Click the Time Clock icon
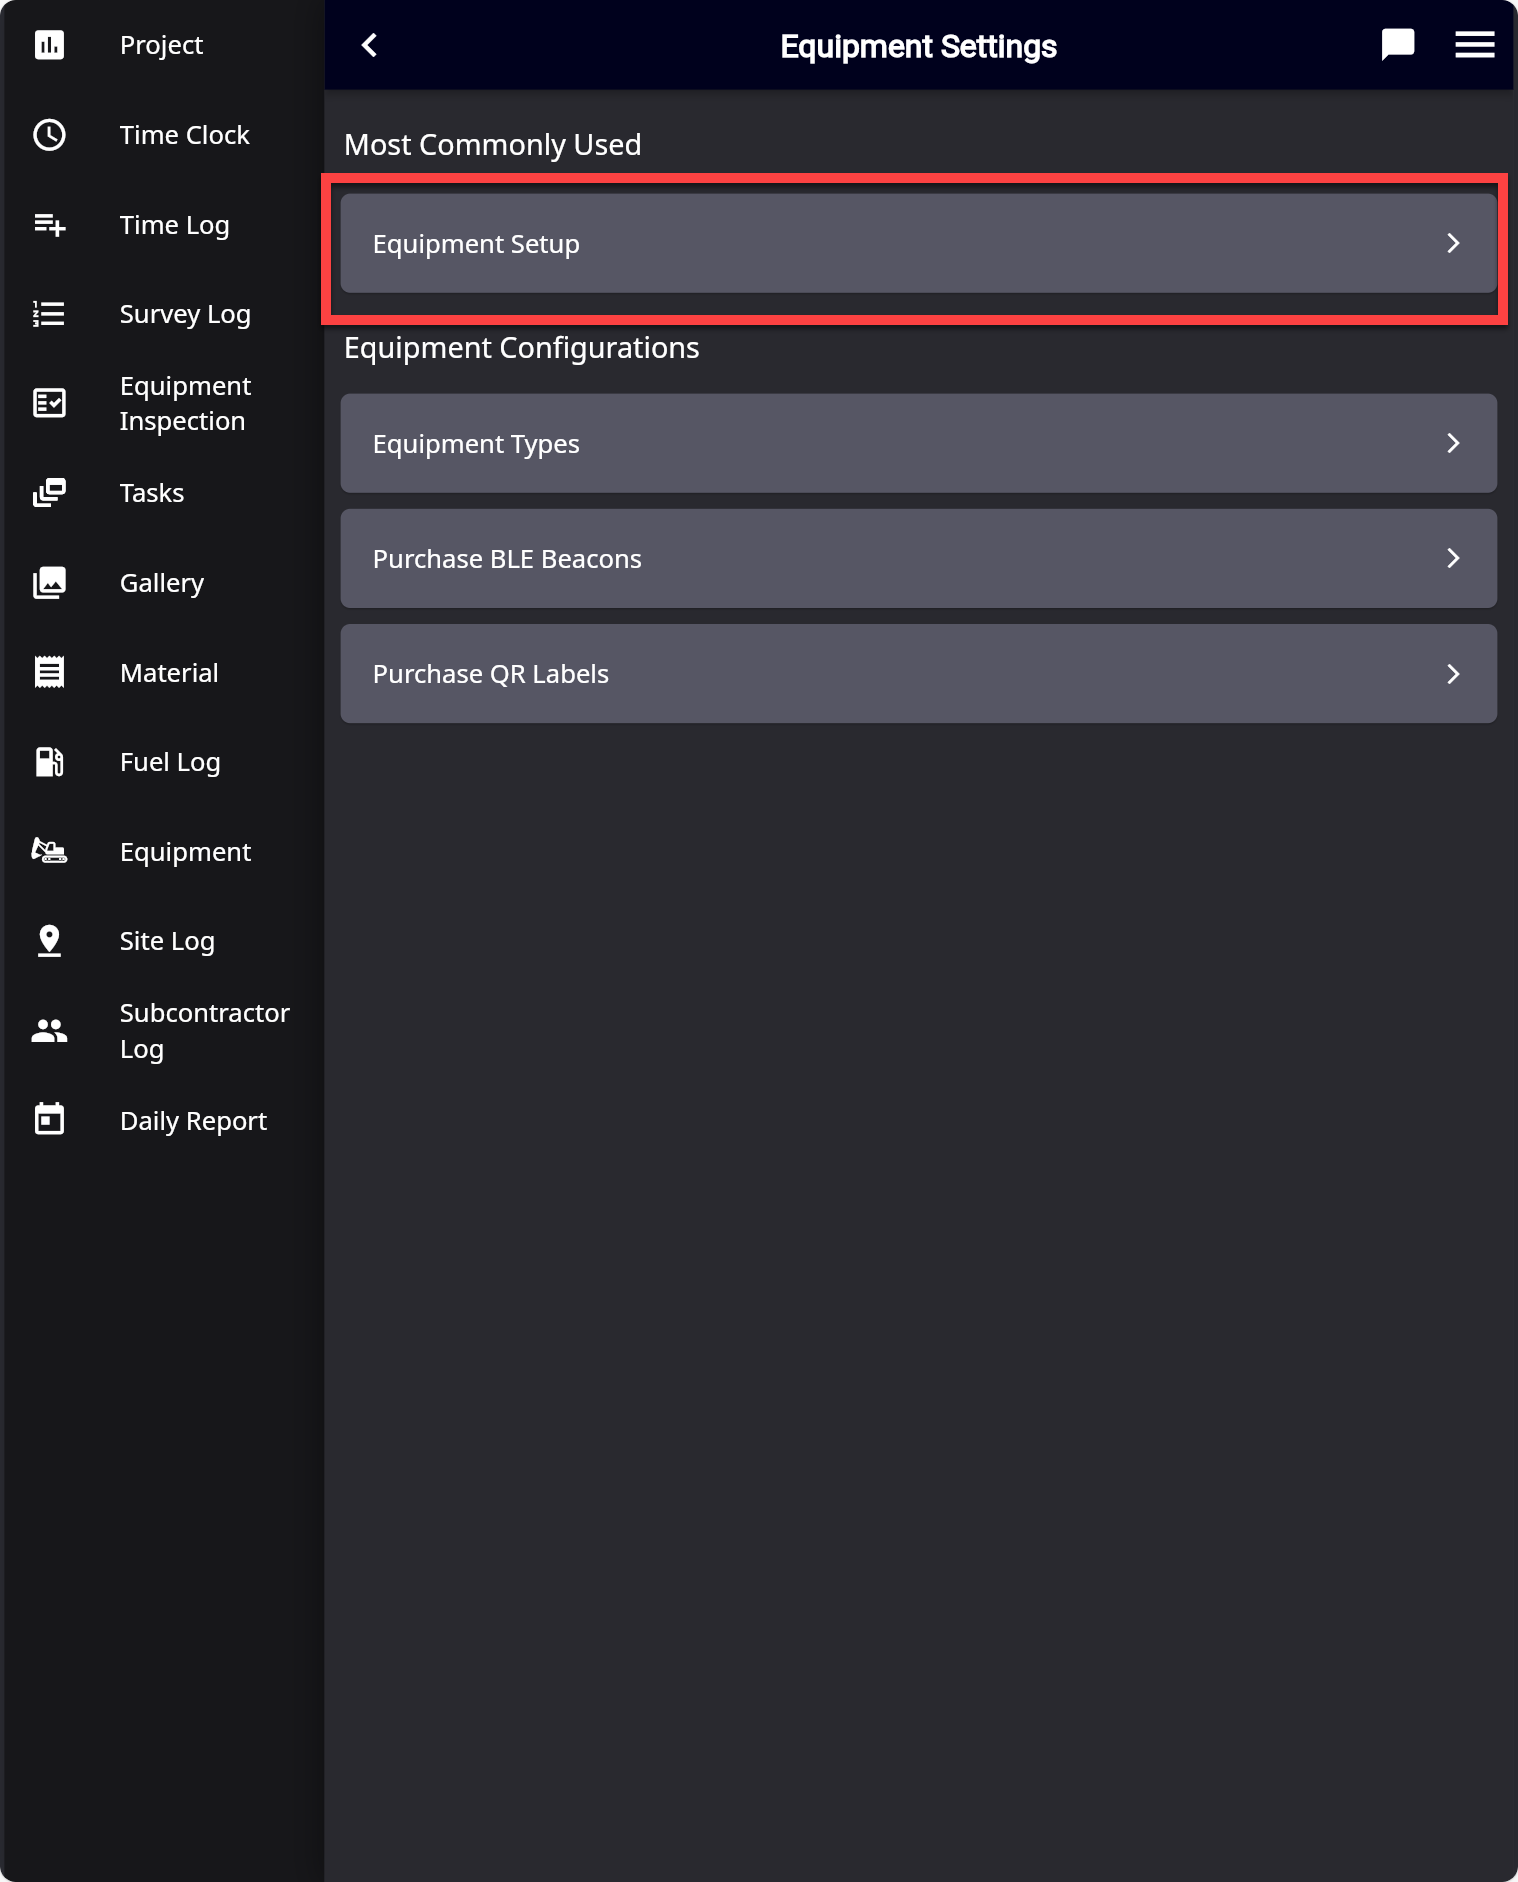This screenshot has height=1882, width=1518. coord(49,135)
